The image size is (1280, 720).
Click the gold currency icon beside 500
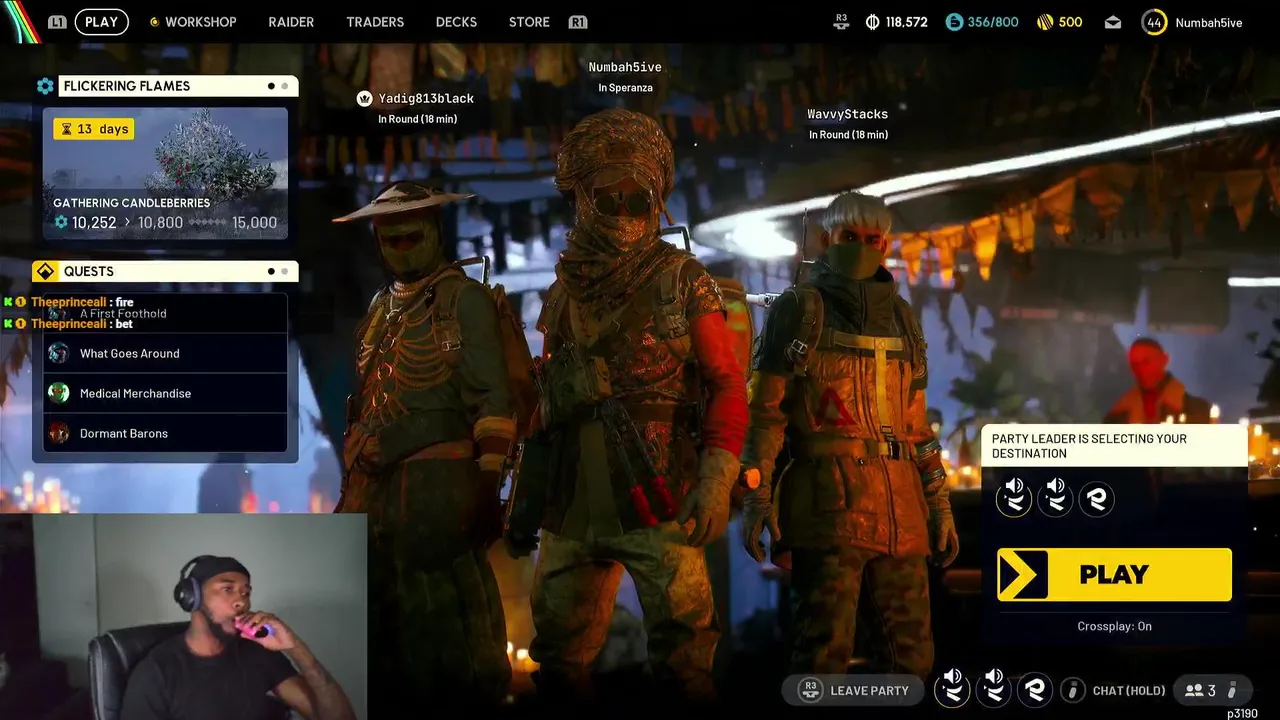tap(1045, 22)
